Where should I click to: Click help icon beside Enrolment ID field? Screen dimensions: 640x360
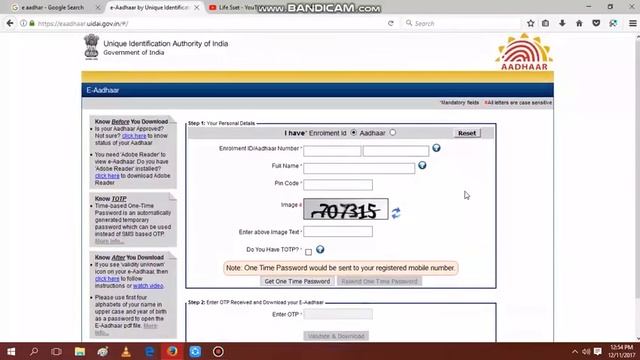coord(436,148)
